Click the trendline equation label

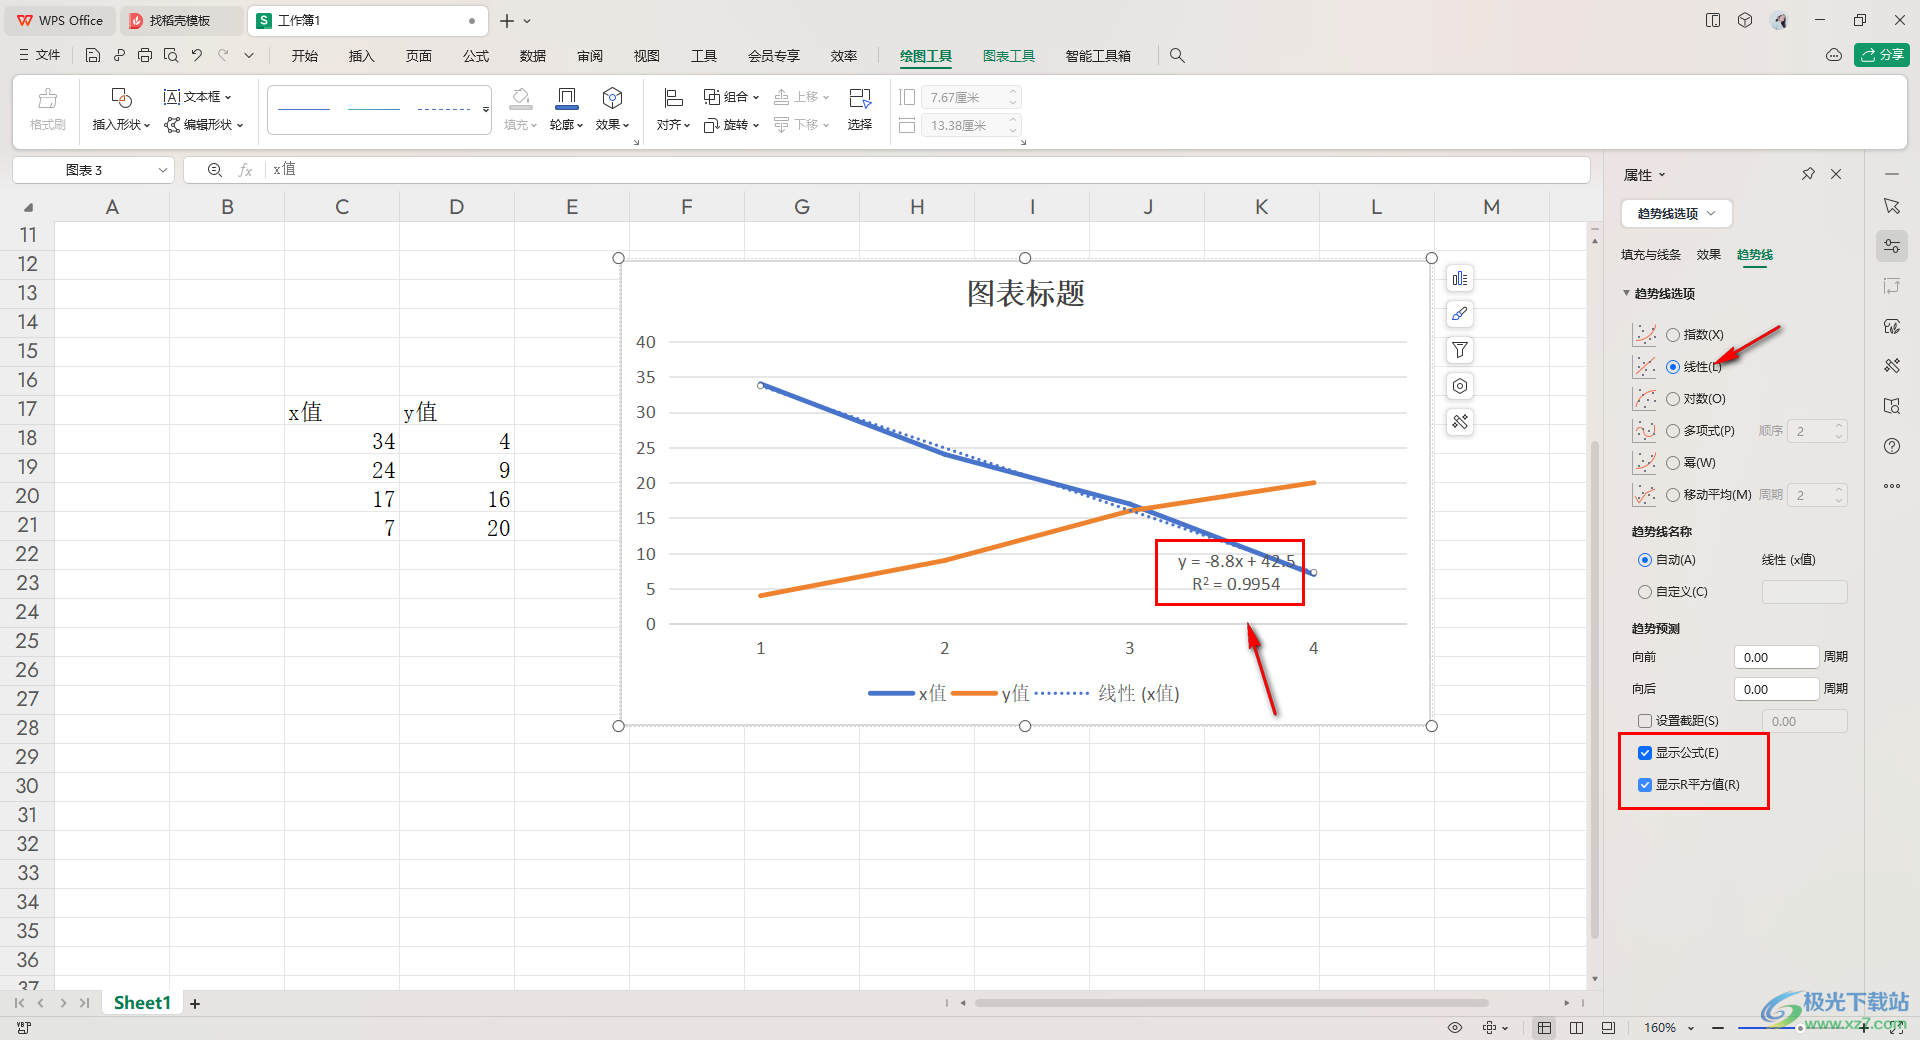point(1235,573)
